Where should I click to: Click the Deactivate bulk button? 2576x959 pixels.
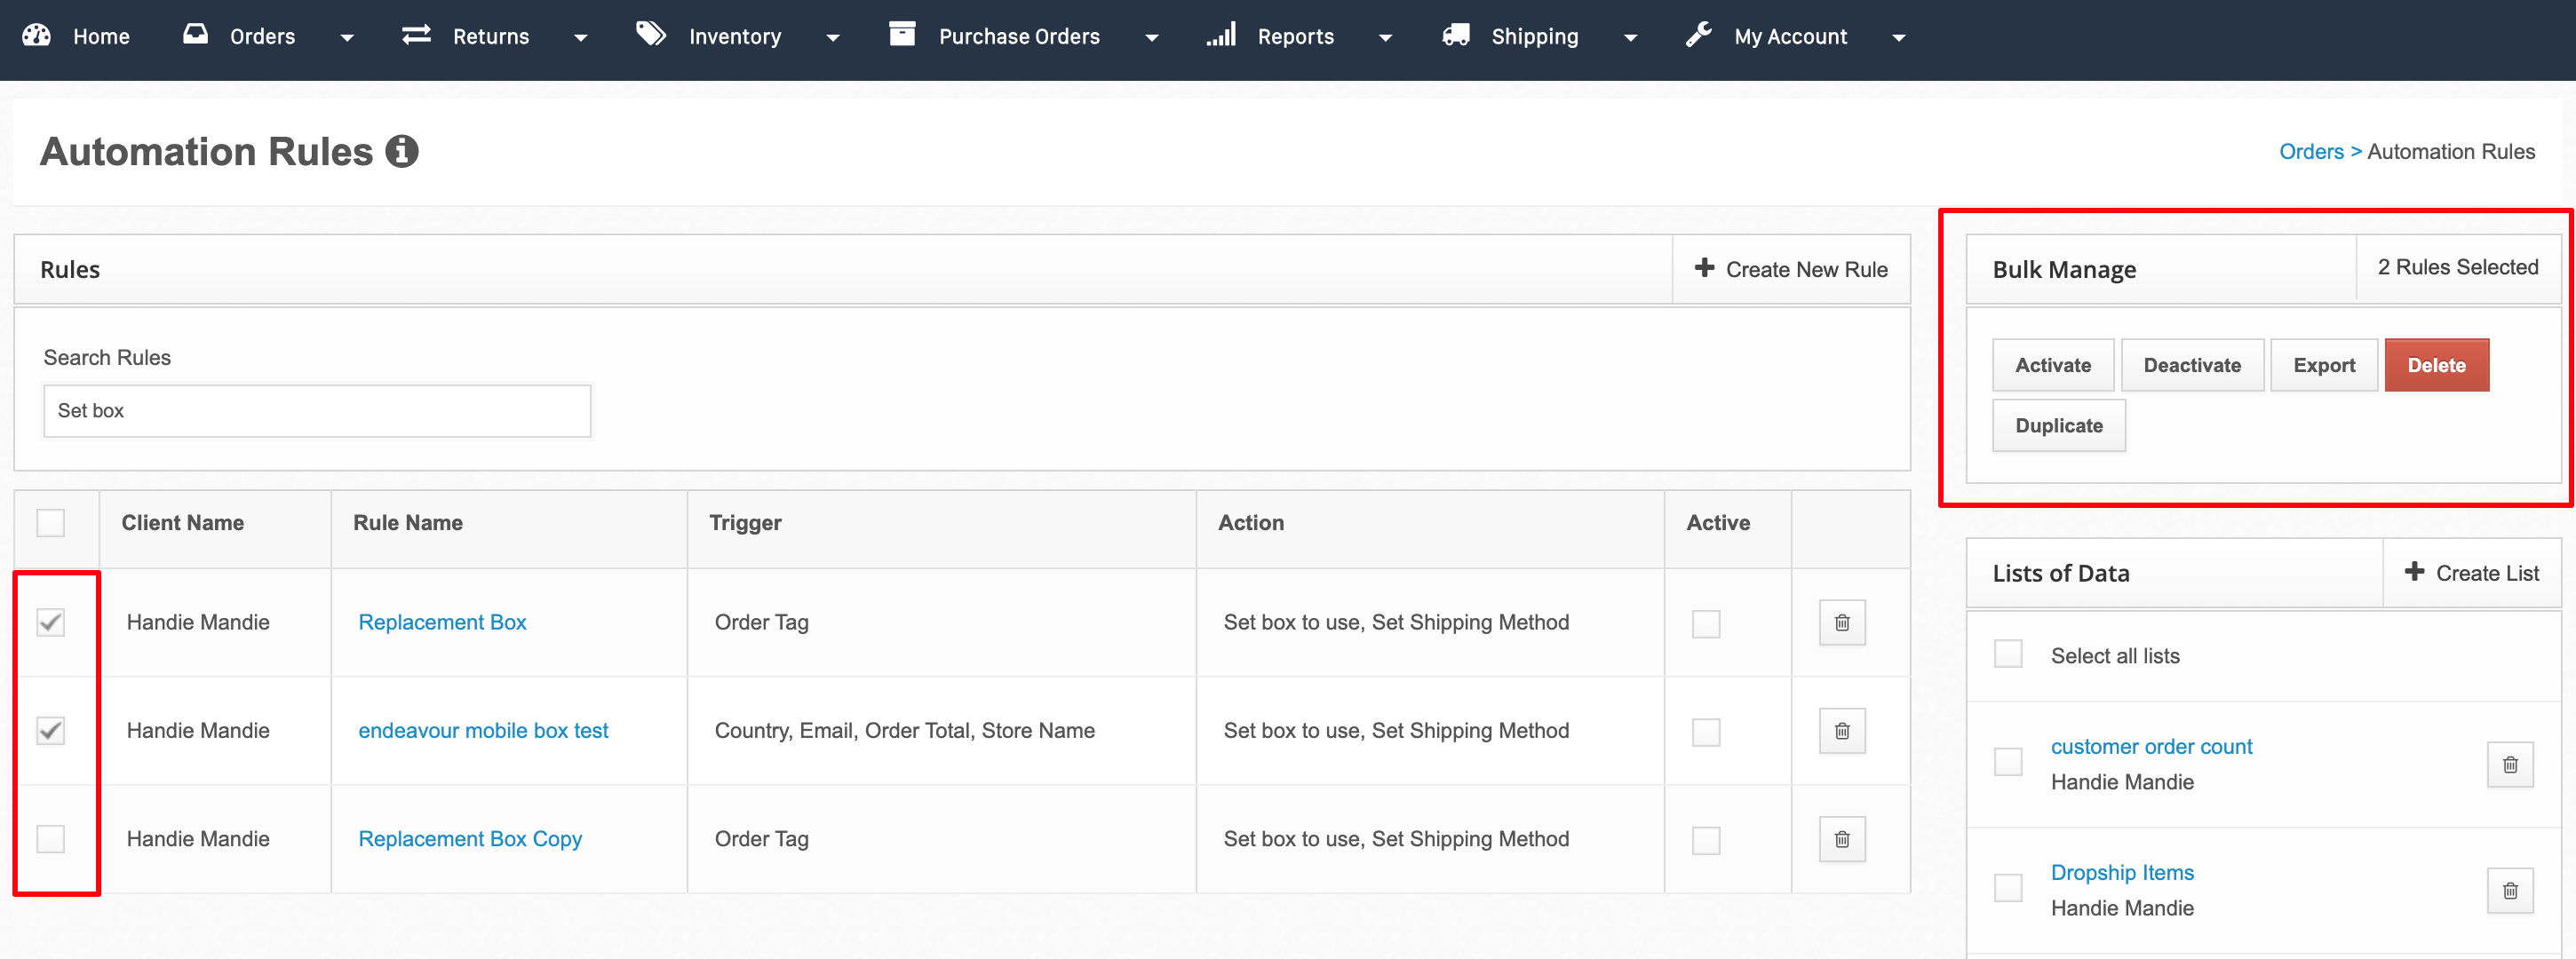coord(2192,365)
